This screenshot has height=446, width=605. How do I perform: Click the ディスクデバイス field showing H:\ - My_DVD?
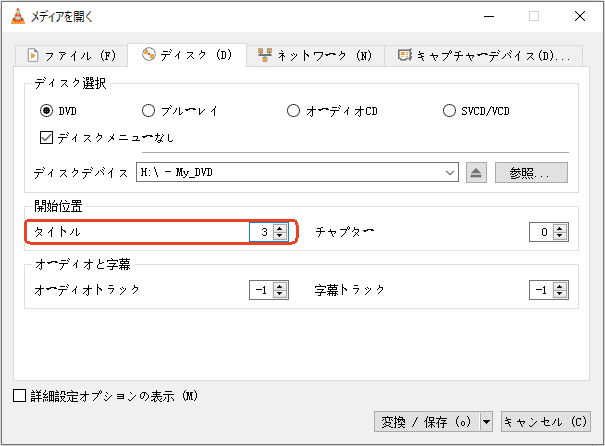[297, 172]
